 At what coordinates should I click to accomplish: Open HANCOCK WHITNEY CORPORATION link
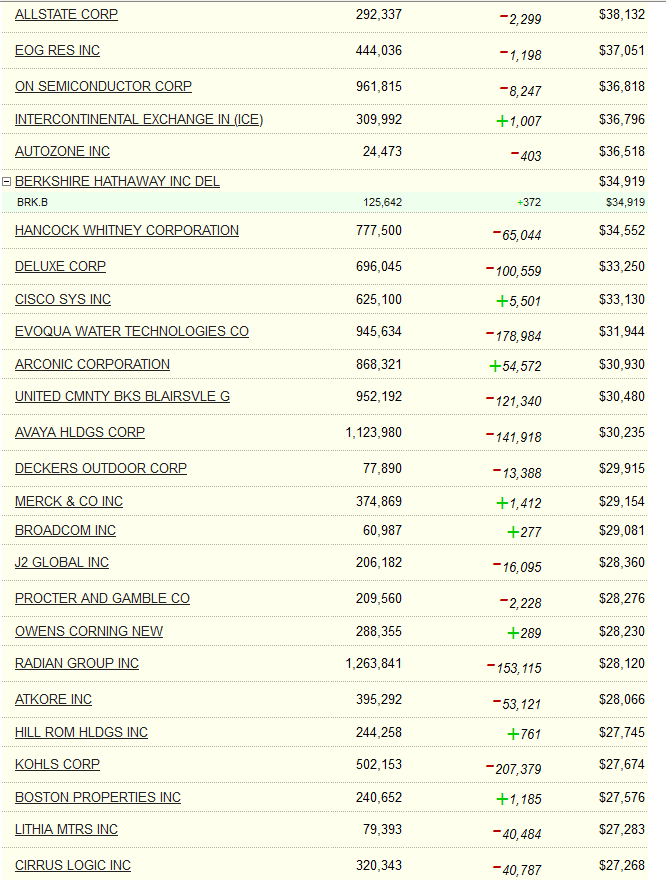click(127, 231)
